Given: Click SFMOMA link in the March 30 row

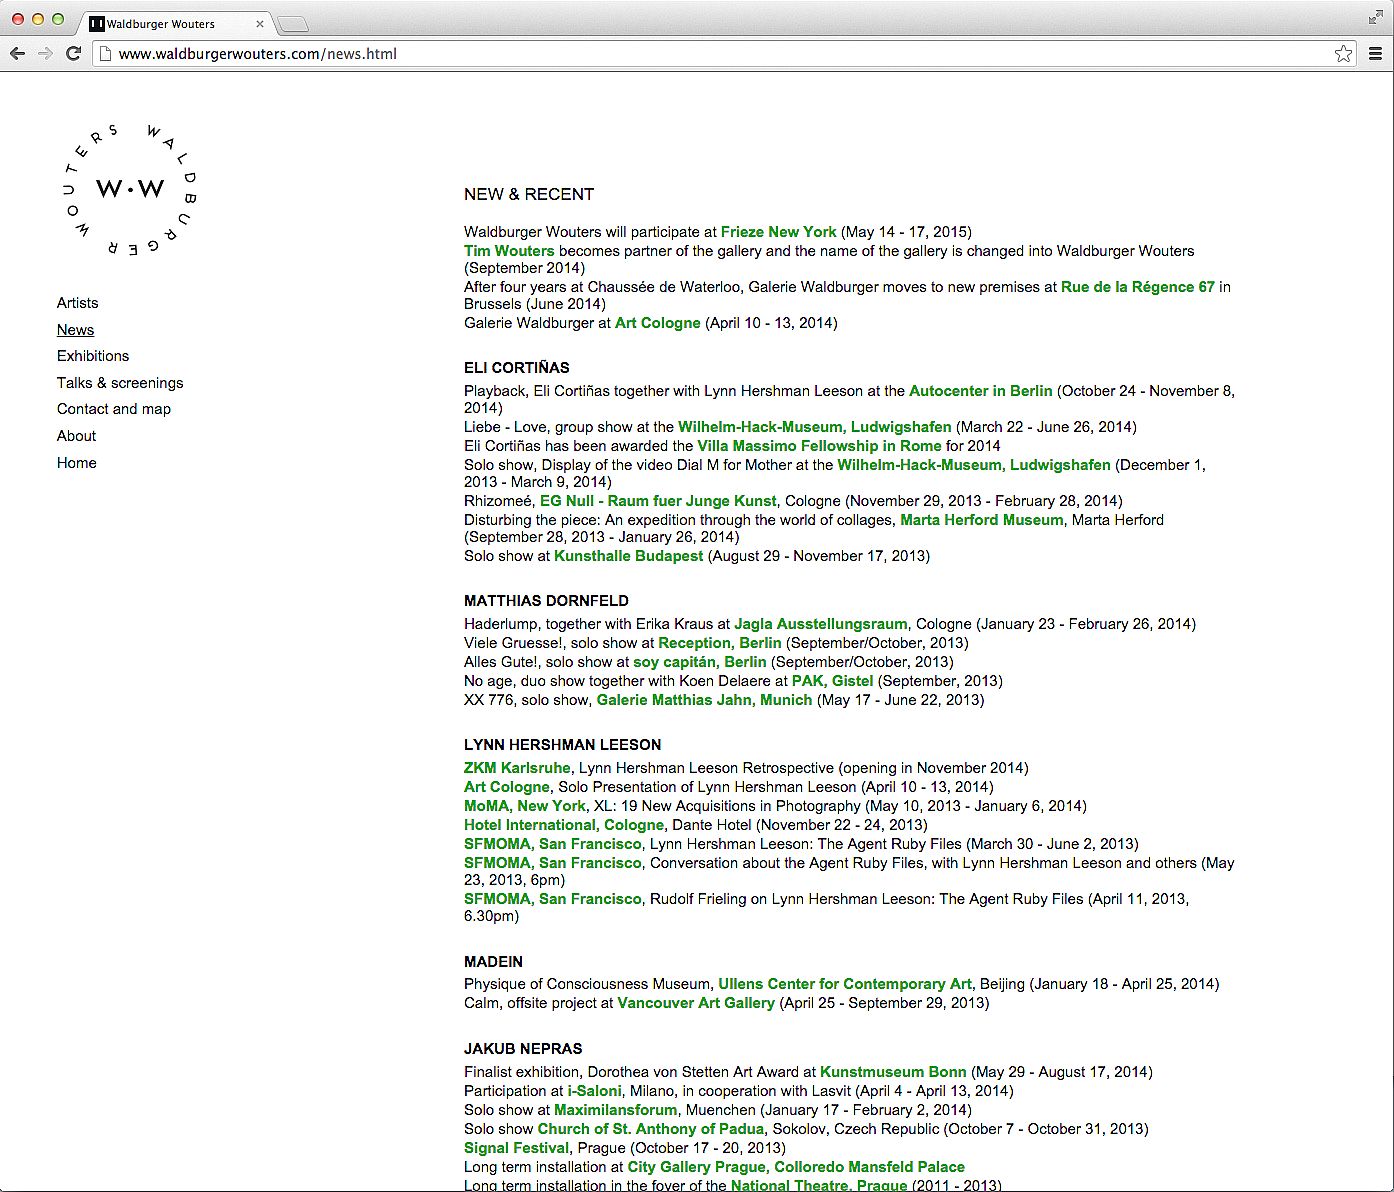Looking at the screenshot, I should click(x=553, y=844).
